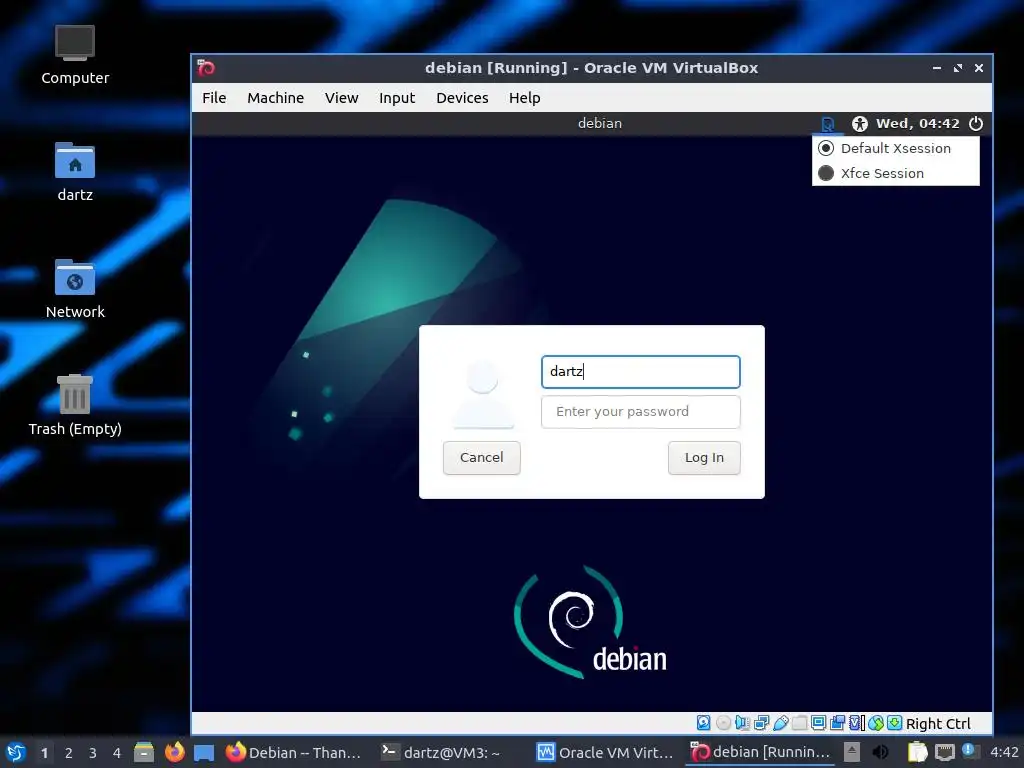The height and width of the screenshot is (768, 1024).
Task: Switch to the Debian Firefox taskbar window
Action: point(294,752)
